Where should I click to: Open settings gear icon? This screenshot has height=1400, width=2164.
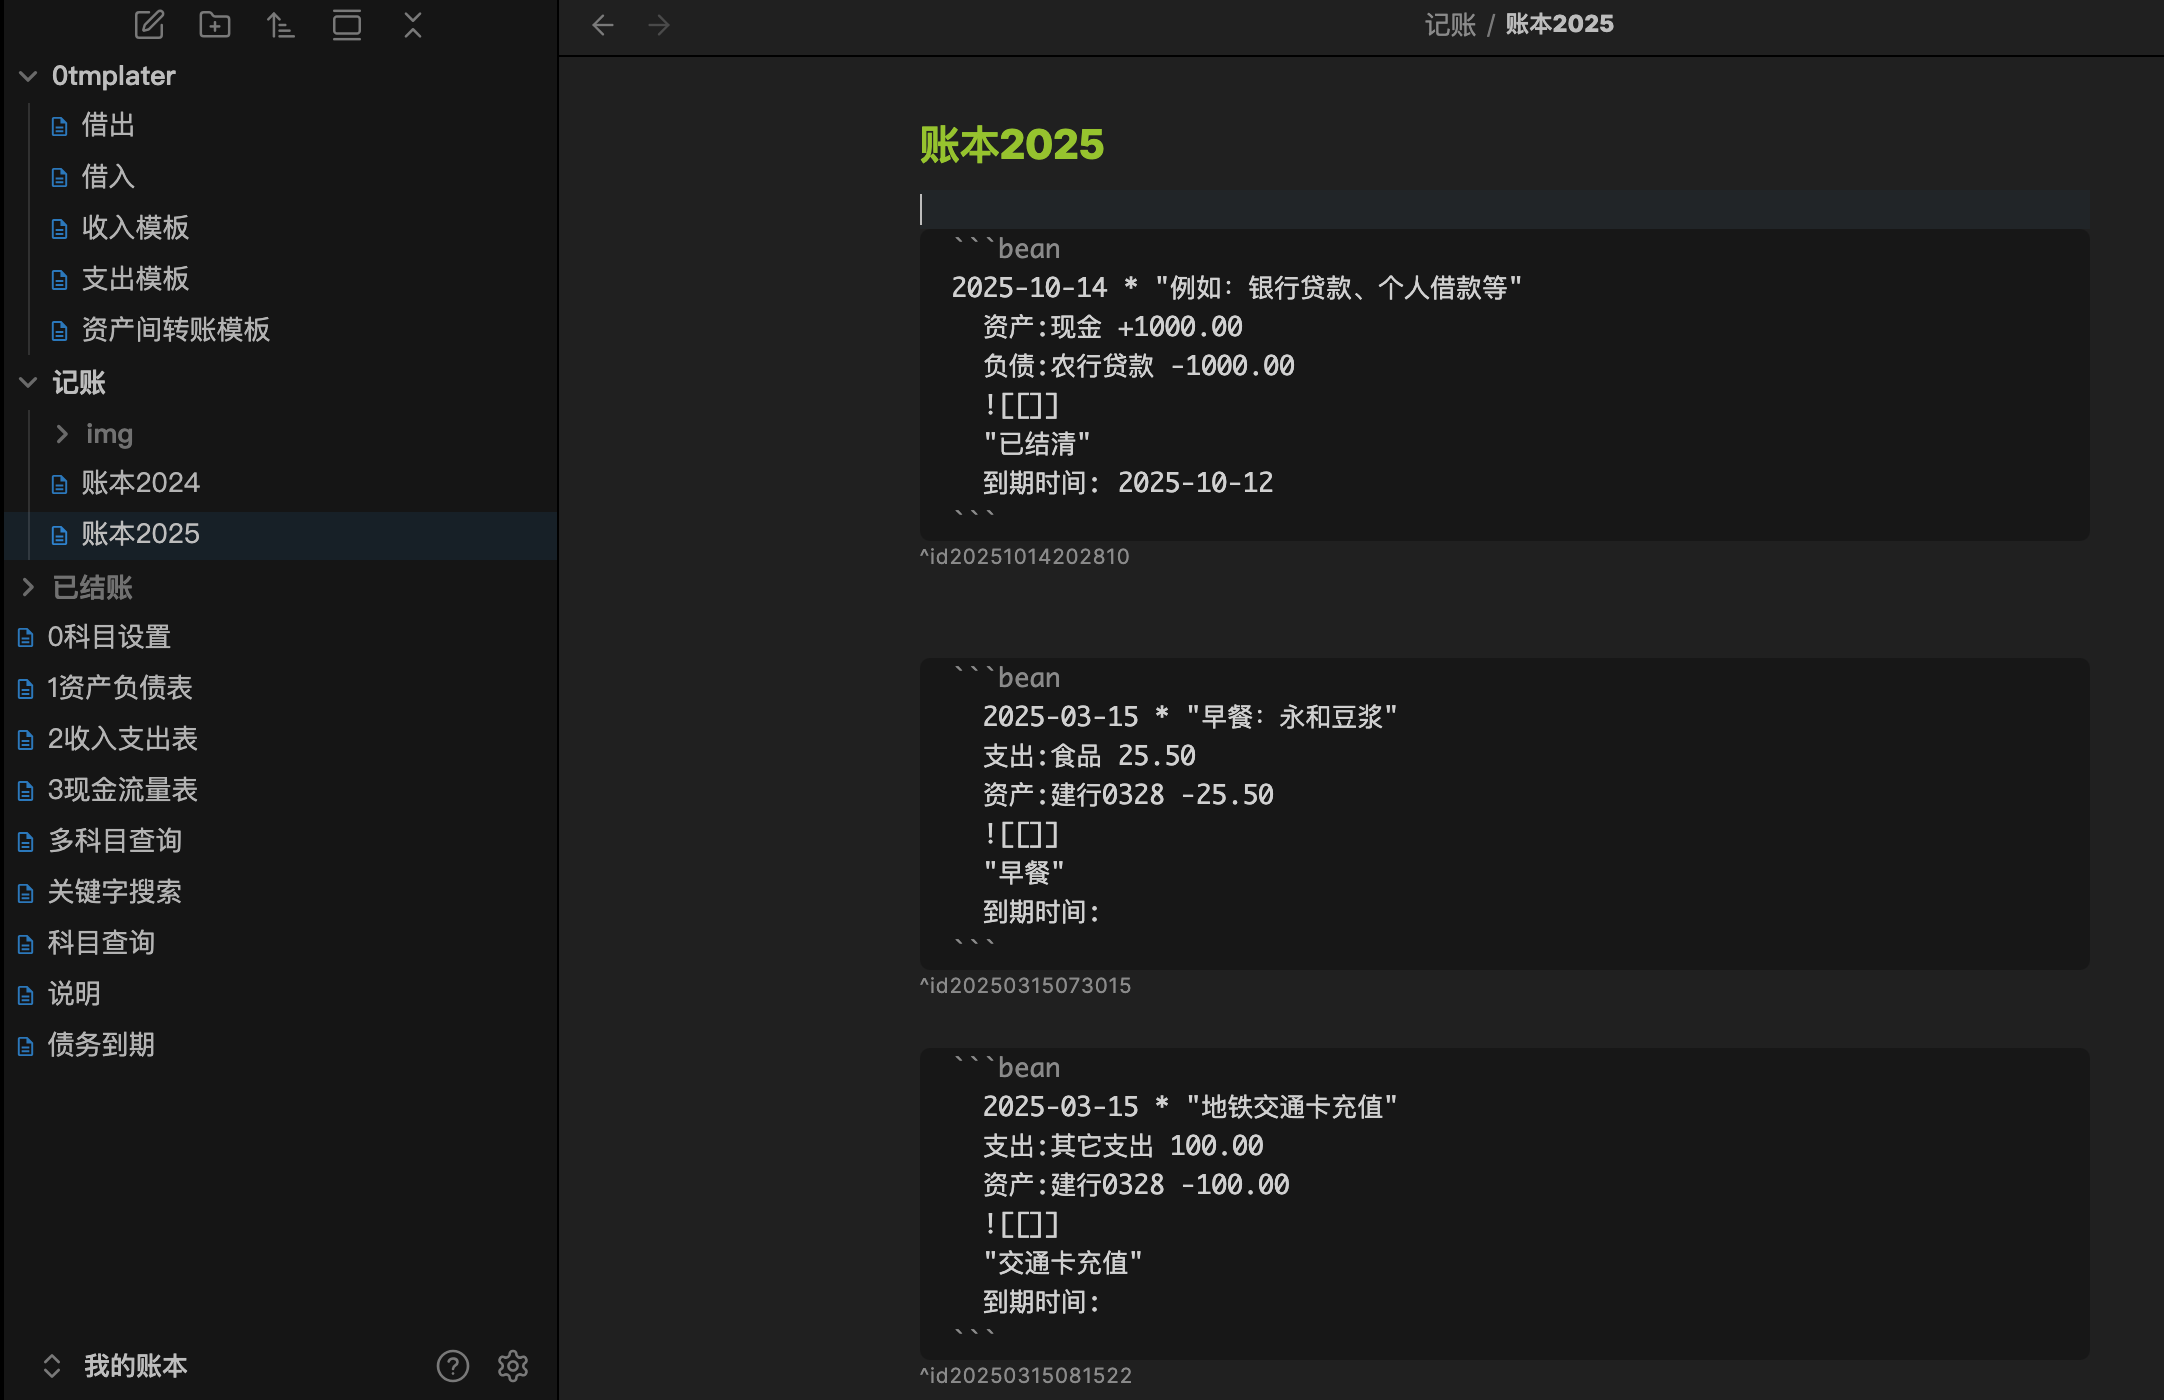coord(513,1366)
